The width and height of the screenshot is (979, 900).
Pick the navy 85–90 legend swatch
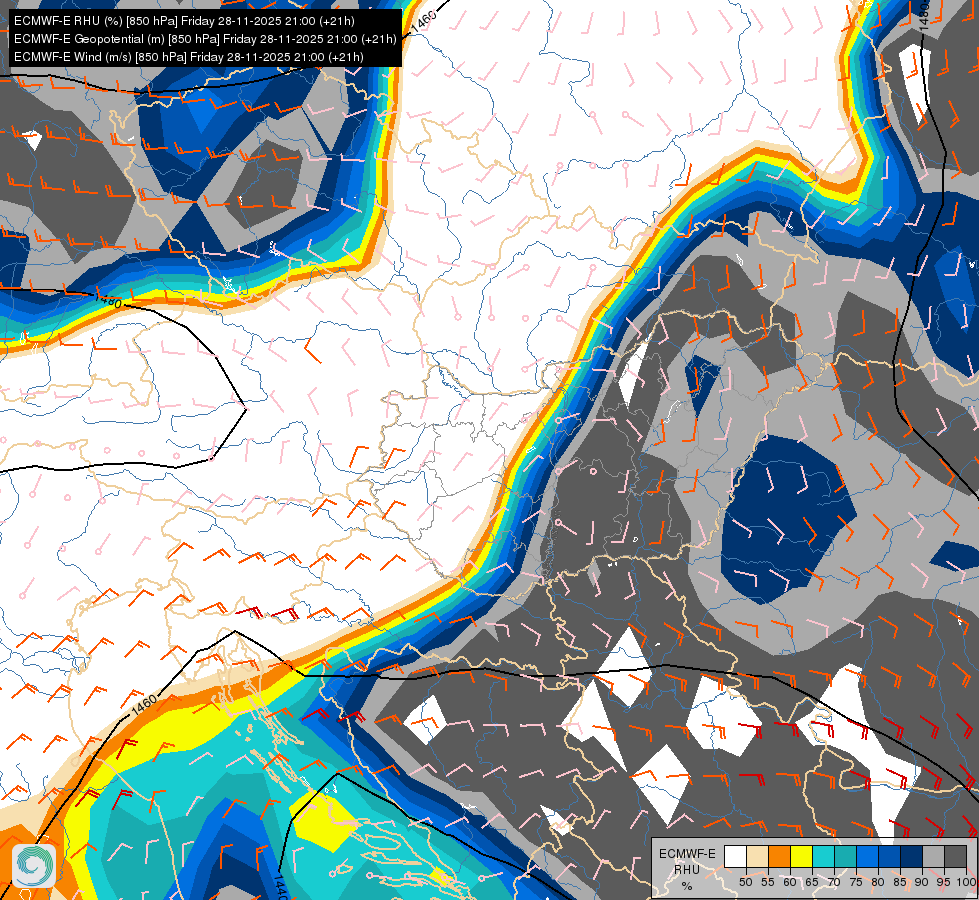pyautogui.click(x=912, y=856)
